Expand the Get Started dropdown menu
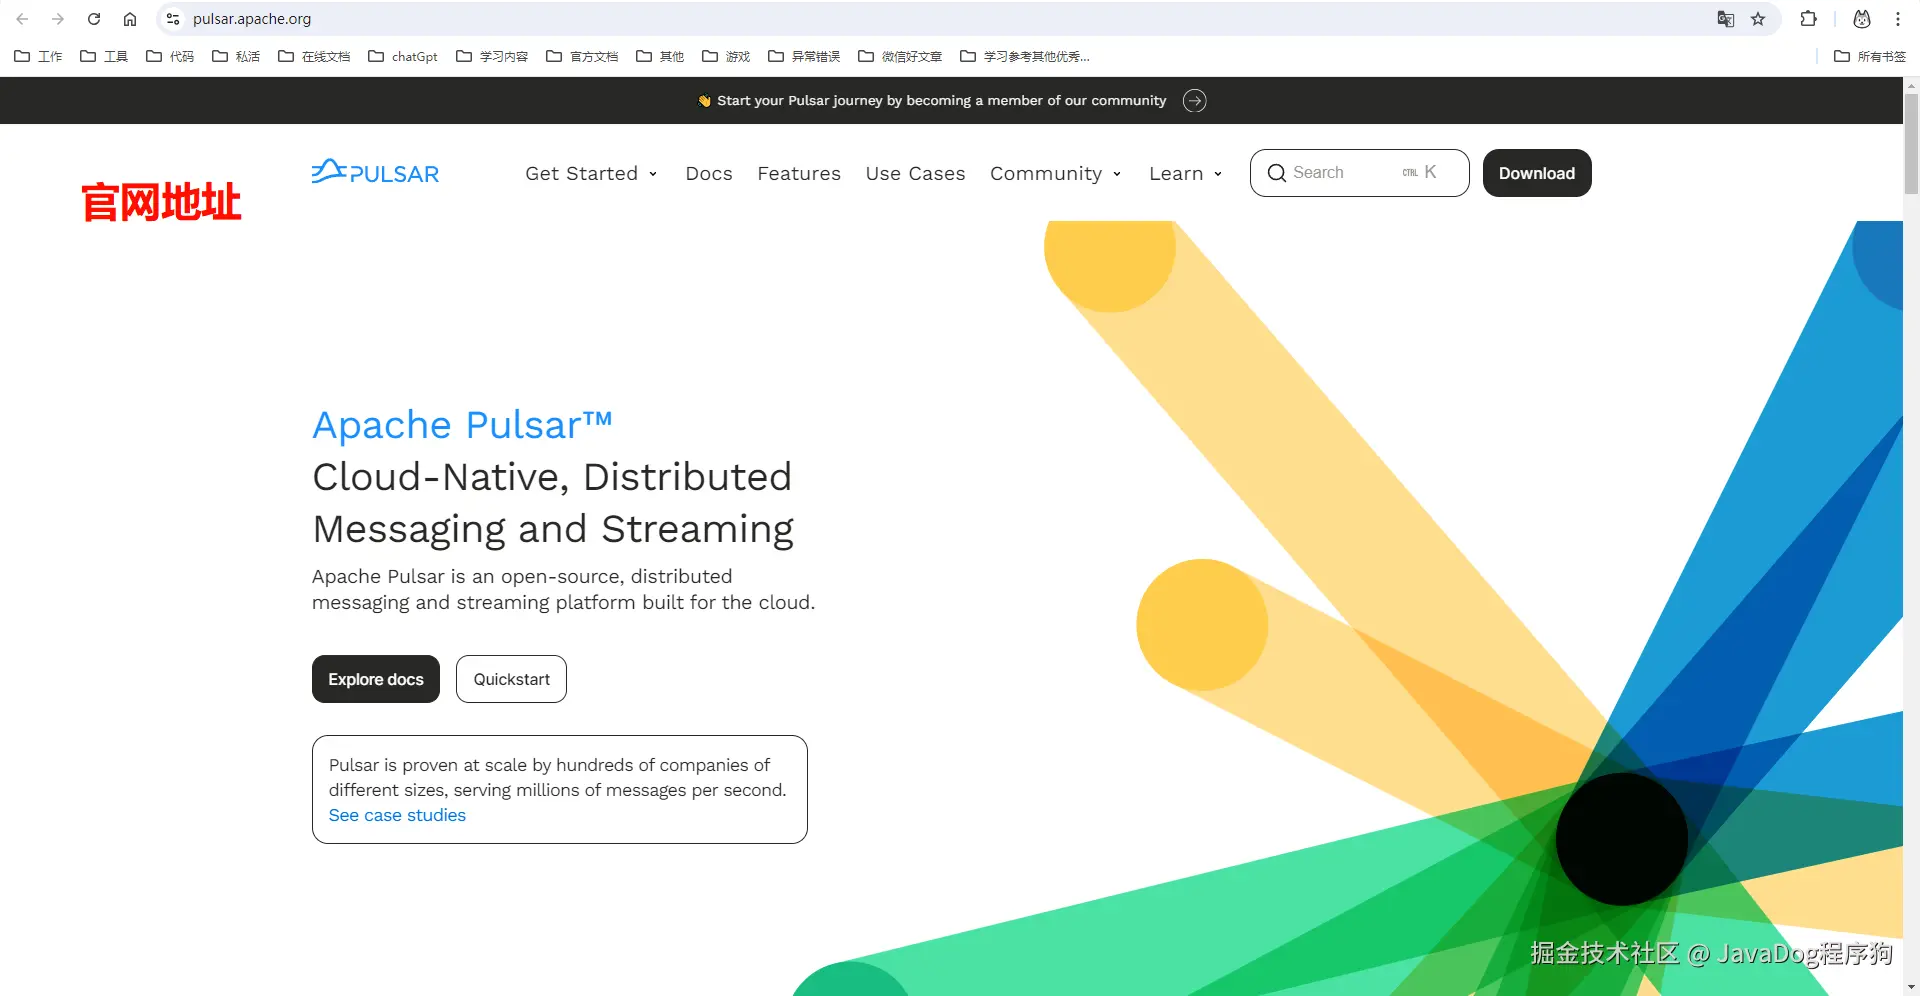 [591, 173]
